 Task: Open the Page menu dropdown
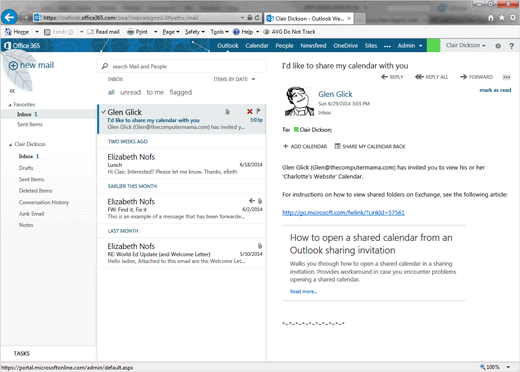171,32
